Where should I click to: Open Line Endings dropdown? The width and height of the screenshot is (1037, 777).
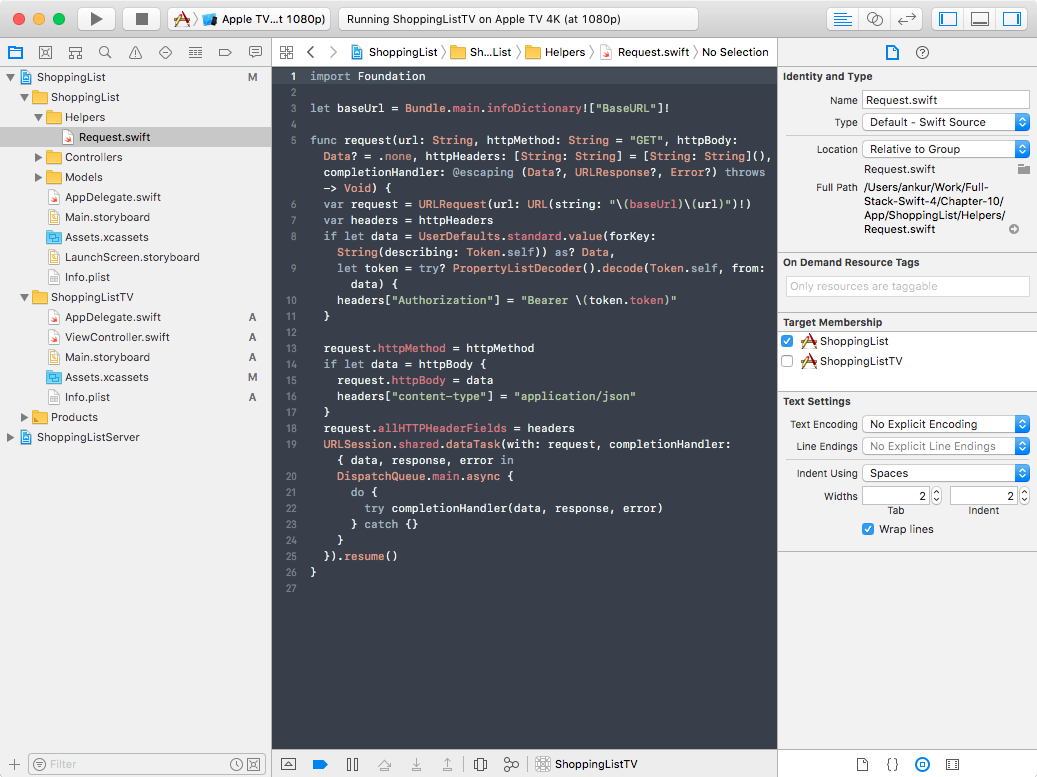pyautogui.click(x=946, y=446)
